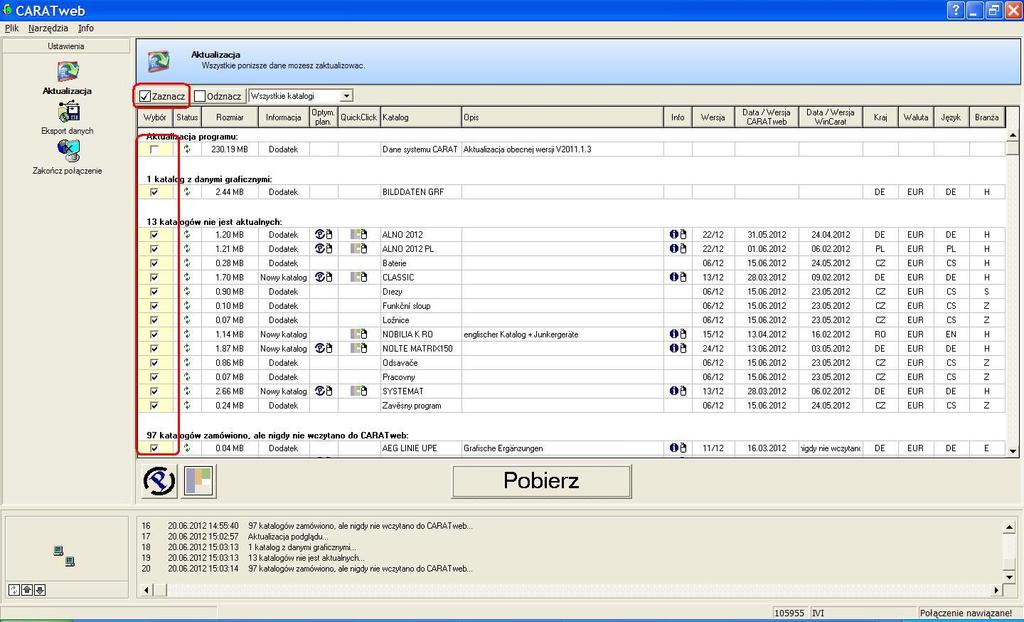1024x622 pixels.
Task: Check the Dane systemu CARAT checkbox
Action: click(x=154, y=149)
